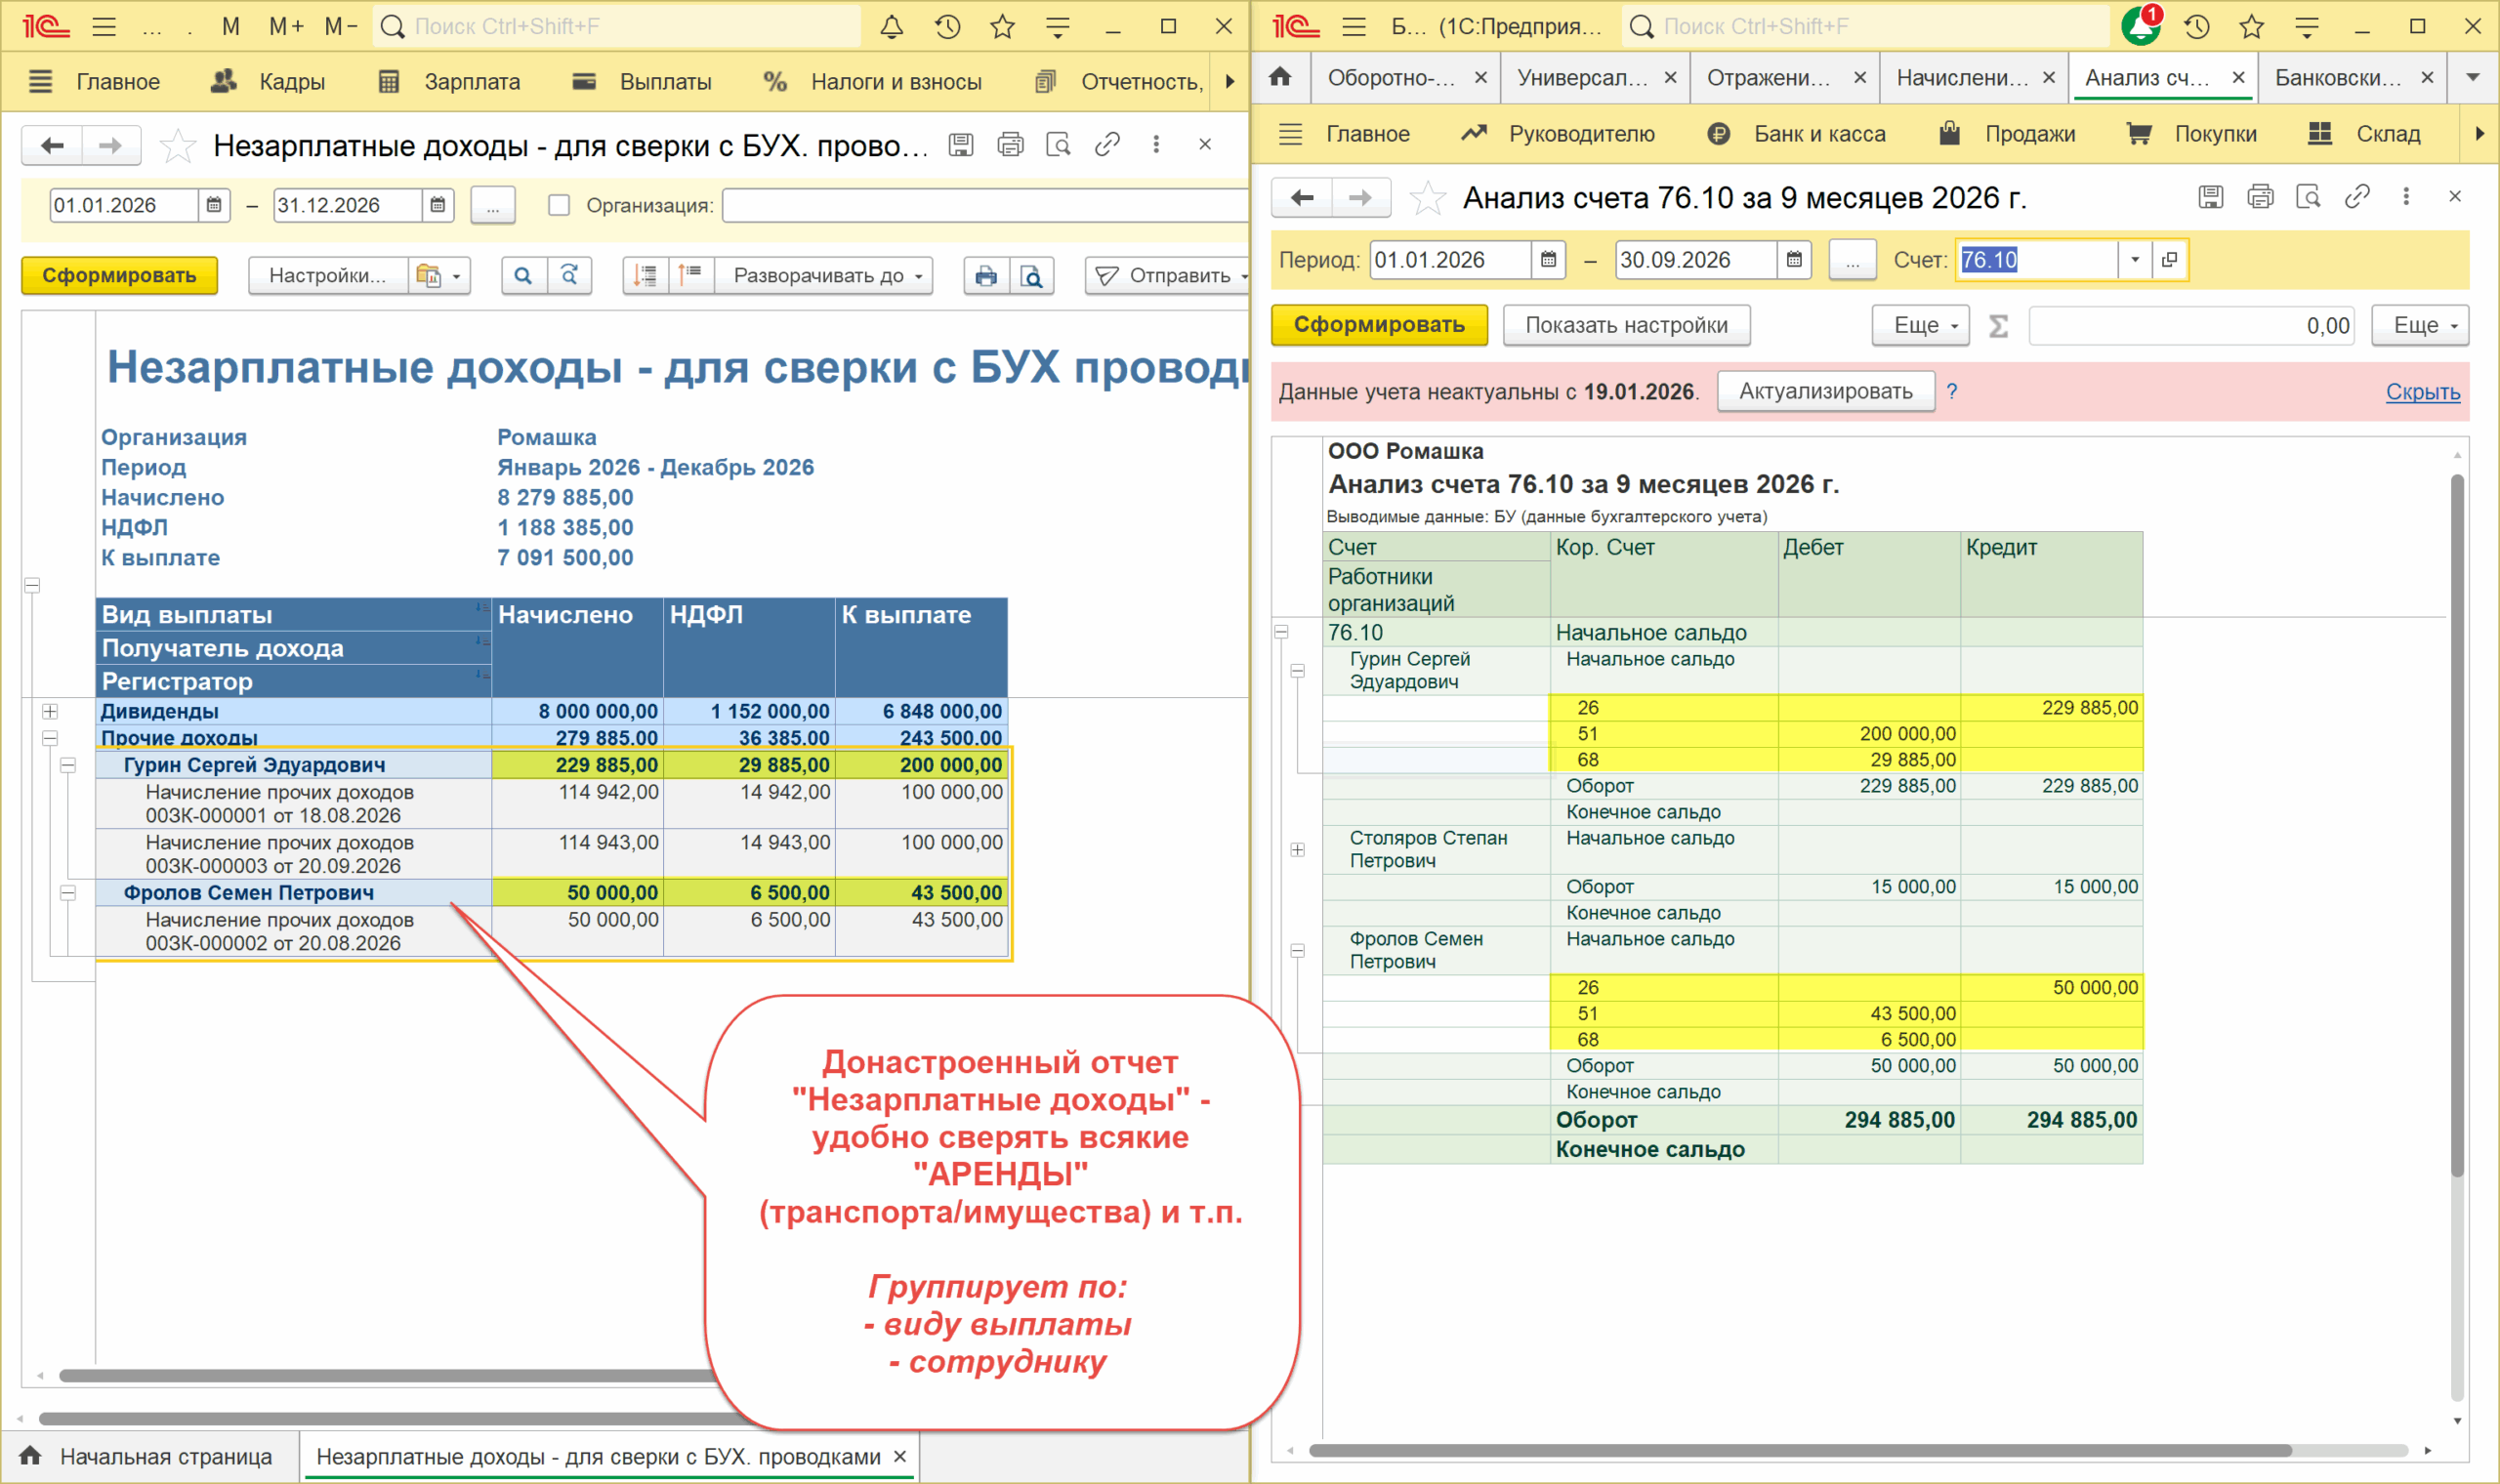Click the home icon tab in right window

point(1280,77)
